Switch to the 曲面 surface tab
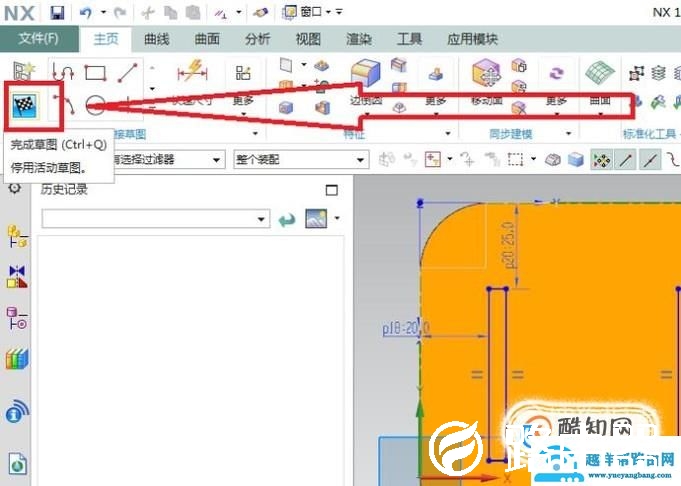The height and width of the screenshot is (486, 681). tap(207, 39)
